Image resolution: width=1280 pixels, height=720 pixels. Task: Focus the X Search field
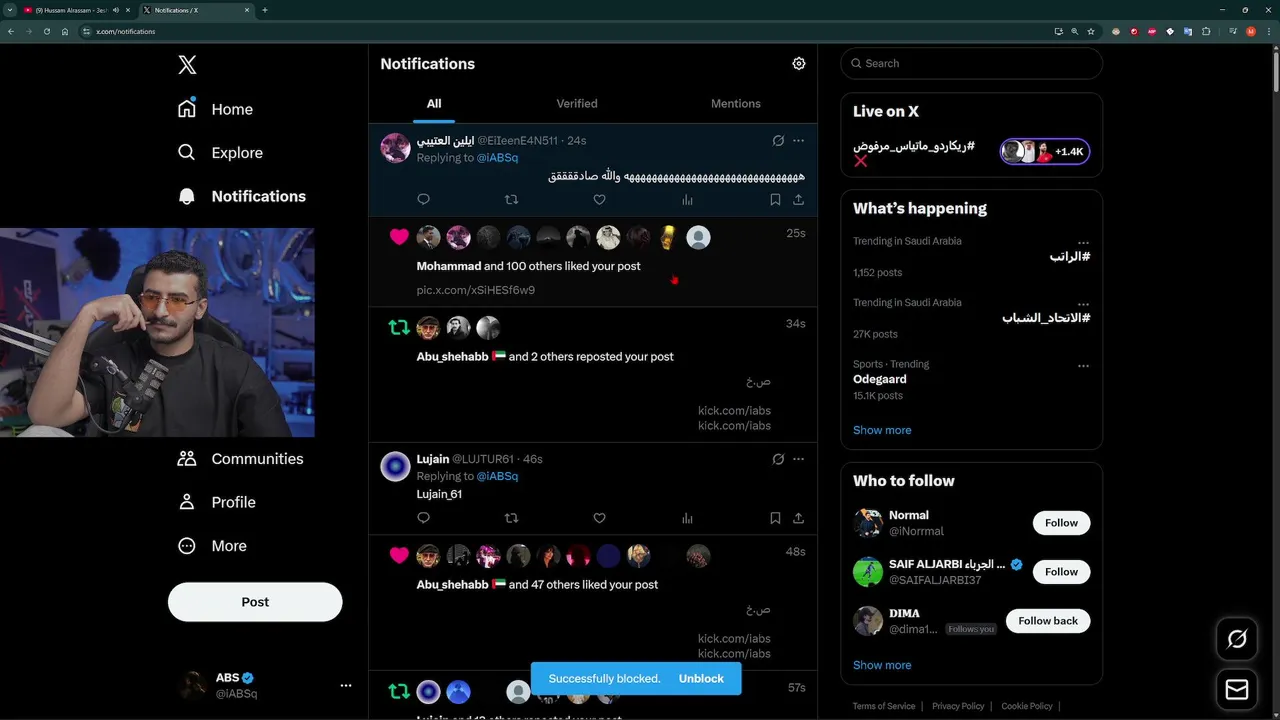point(972,63)
